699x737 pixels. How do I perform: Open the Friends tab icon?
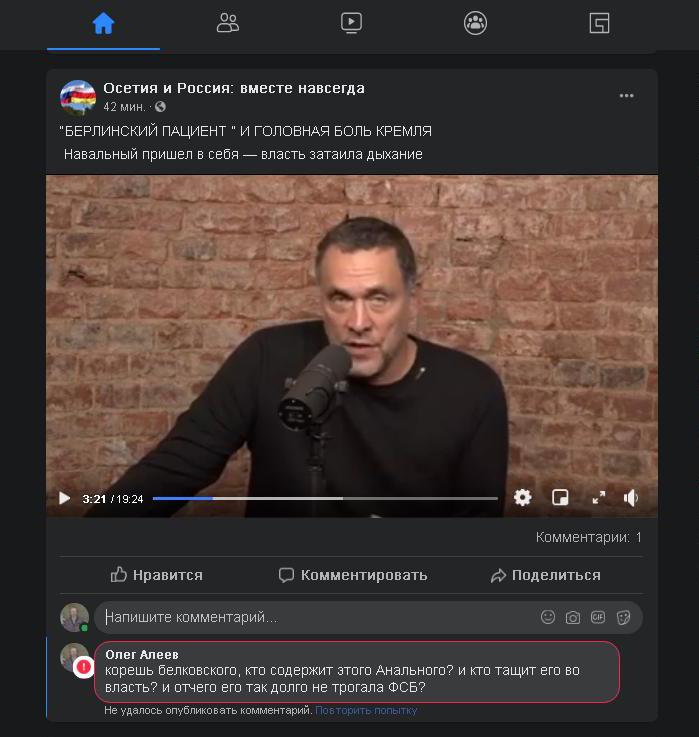(x=228, y=23)
